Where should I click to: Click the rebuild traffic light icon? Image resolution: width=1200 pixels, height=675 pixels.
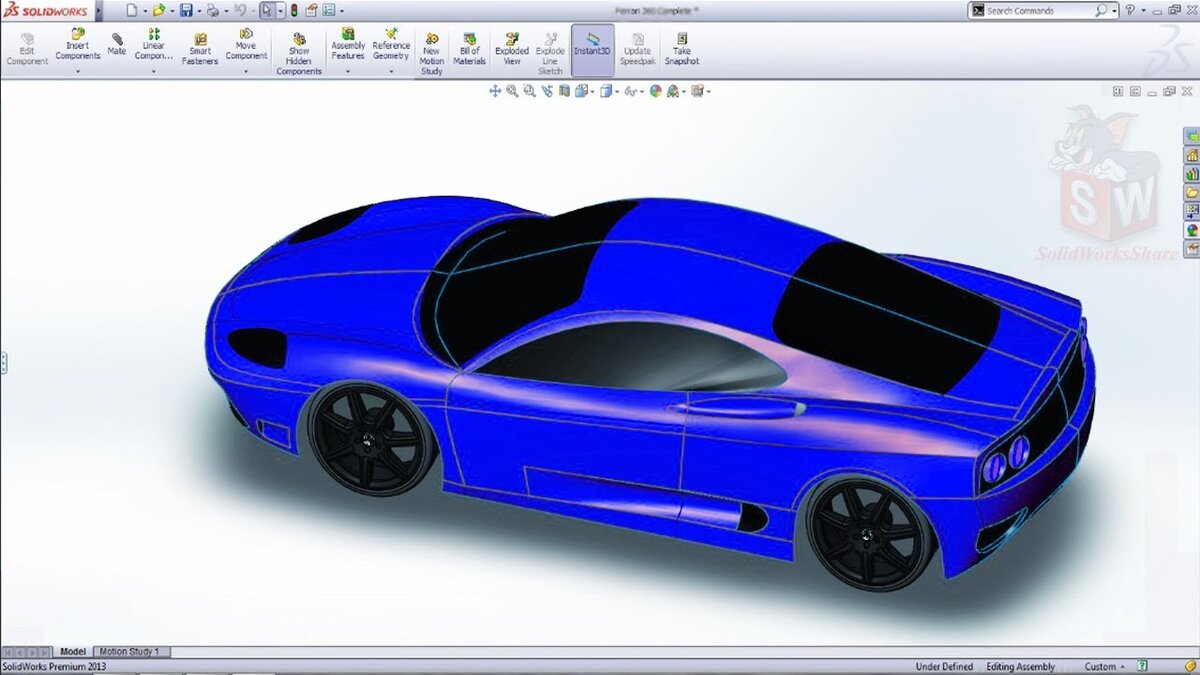tap(295, 10)
